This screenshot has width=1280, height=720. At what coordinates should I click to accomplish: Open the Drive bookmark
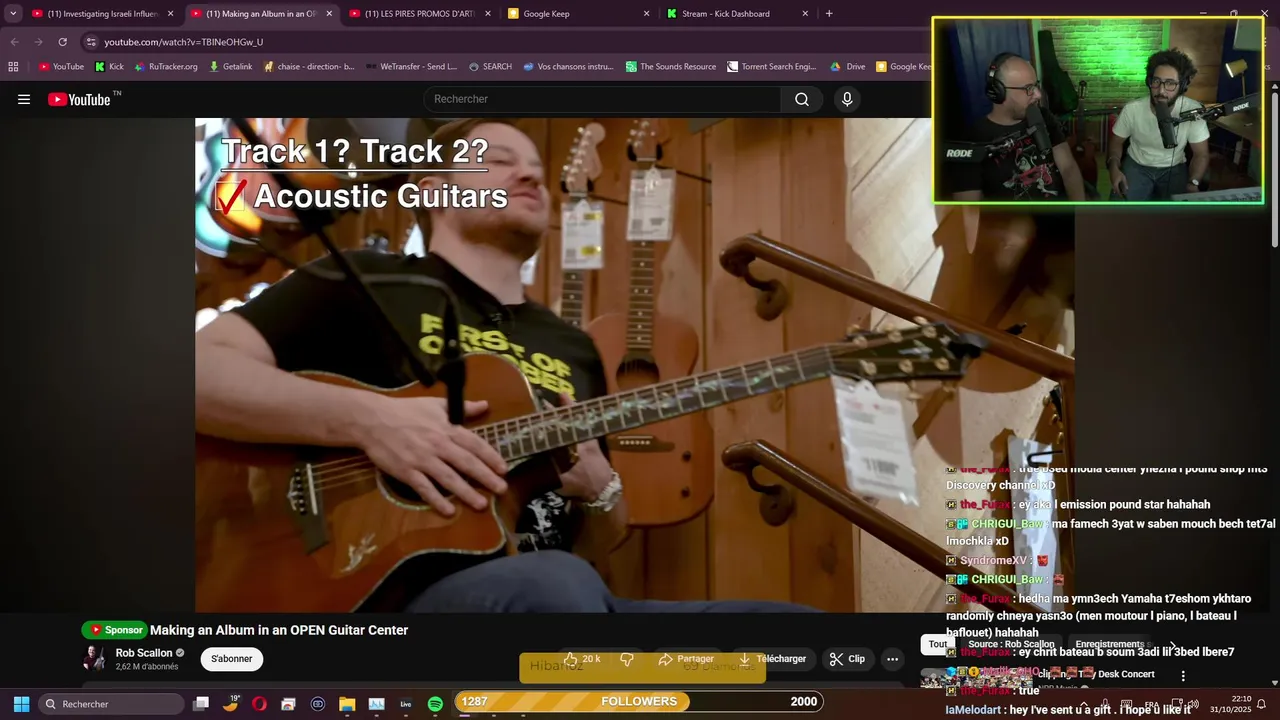[x=848, y=67]
